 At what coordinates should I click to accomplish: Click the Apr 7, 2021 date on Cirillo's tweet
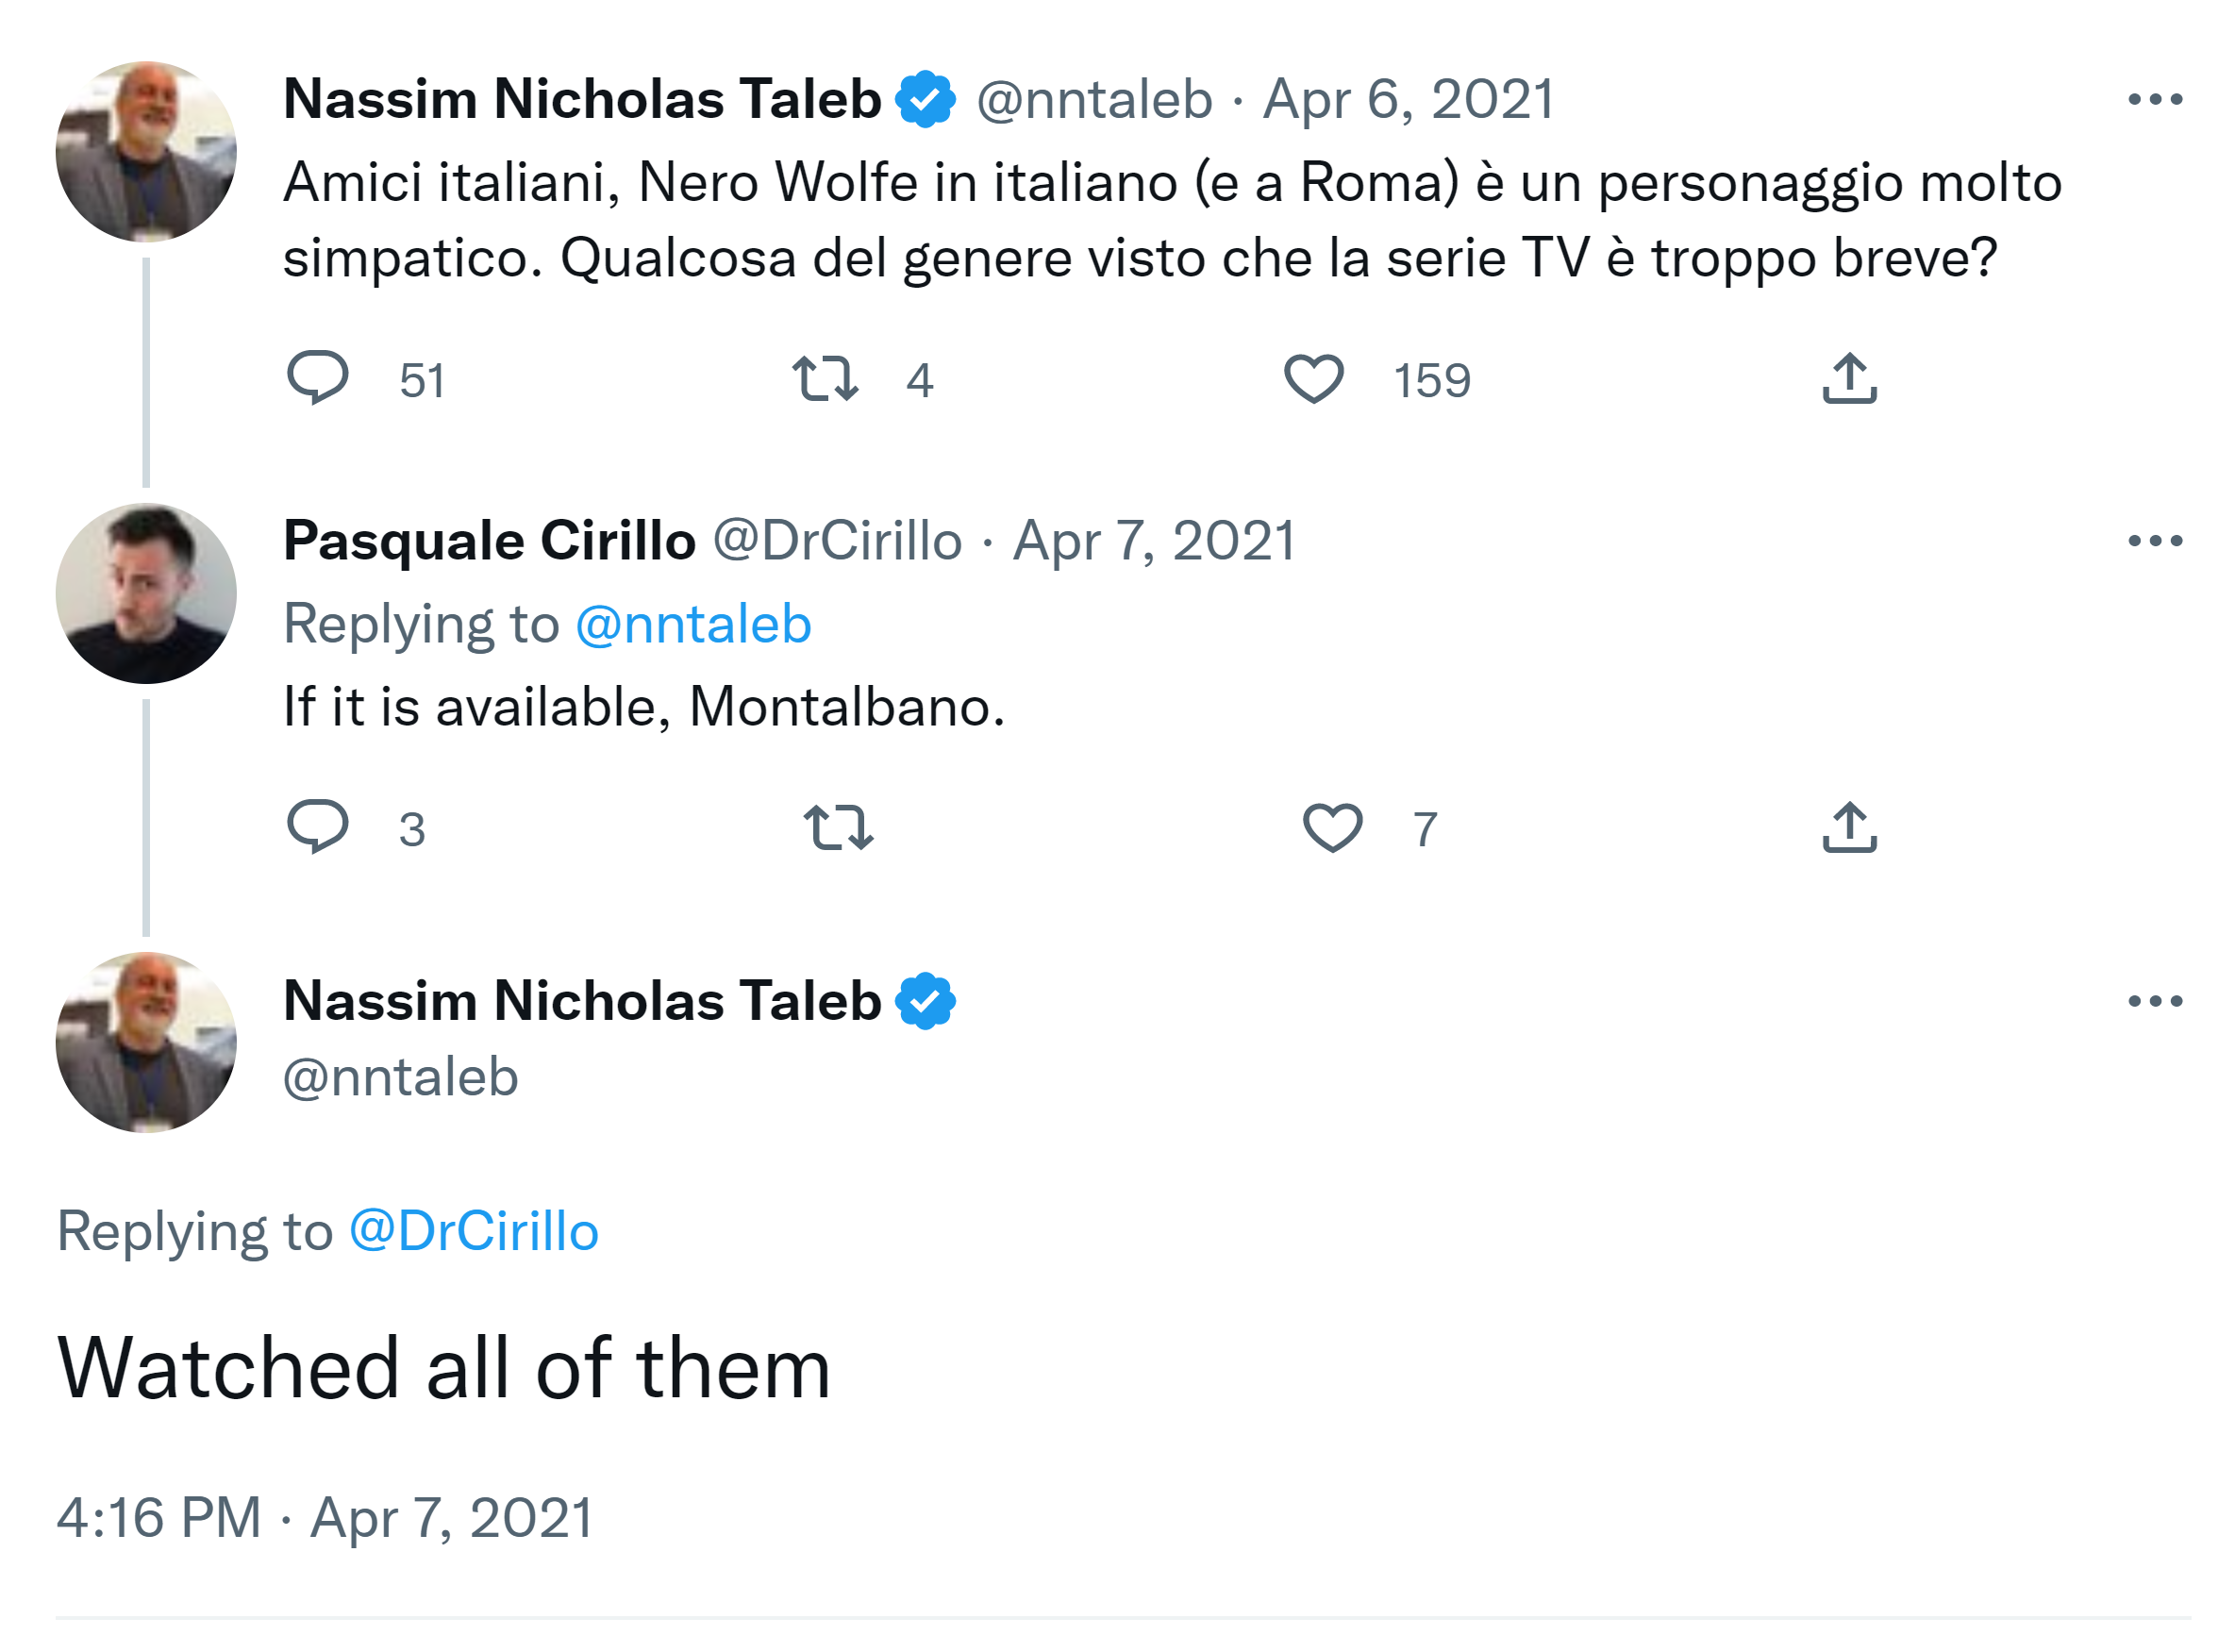[x=1154, y=541]
